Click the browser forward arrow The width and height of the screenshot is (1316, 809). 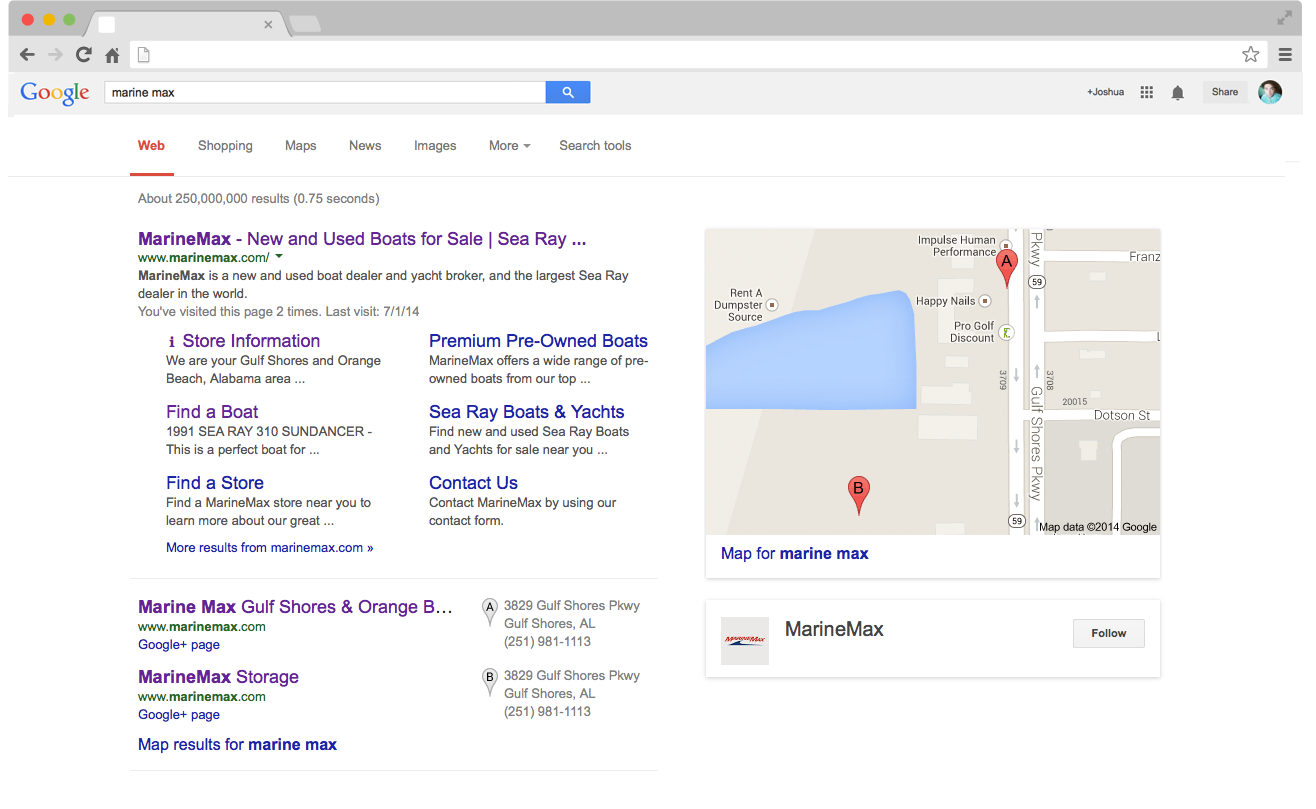click(55, 55)
